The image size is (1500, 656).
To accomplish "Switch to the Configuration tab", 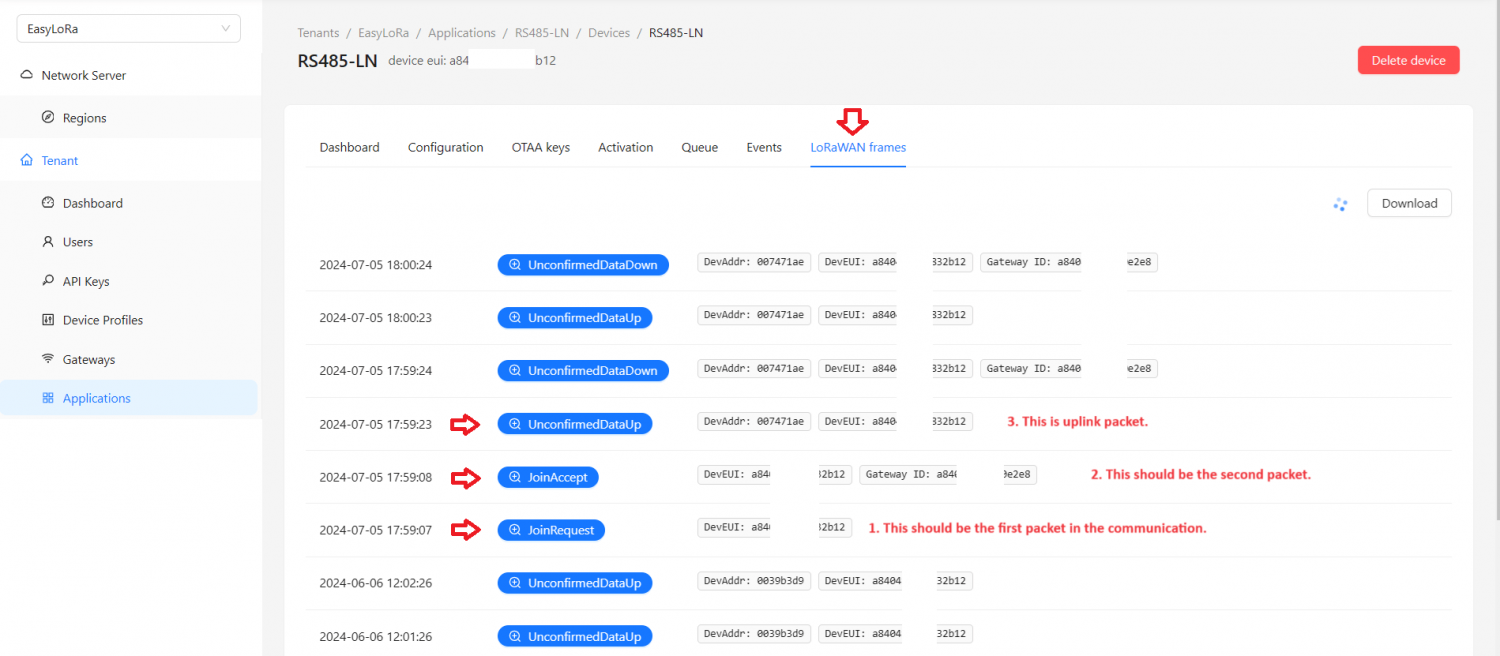I will [x=445, y=147].
